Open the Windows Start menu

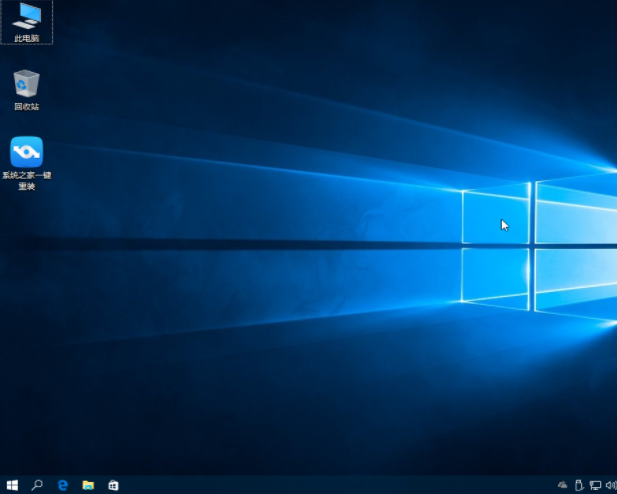[12, 485]
